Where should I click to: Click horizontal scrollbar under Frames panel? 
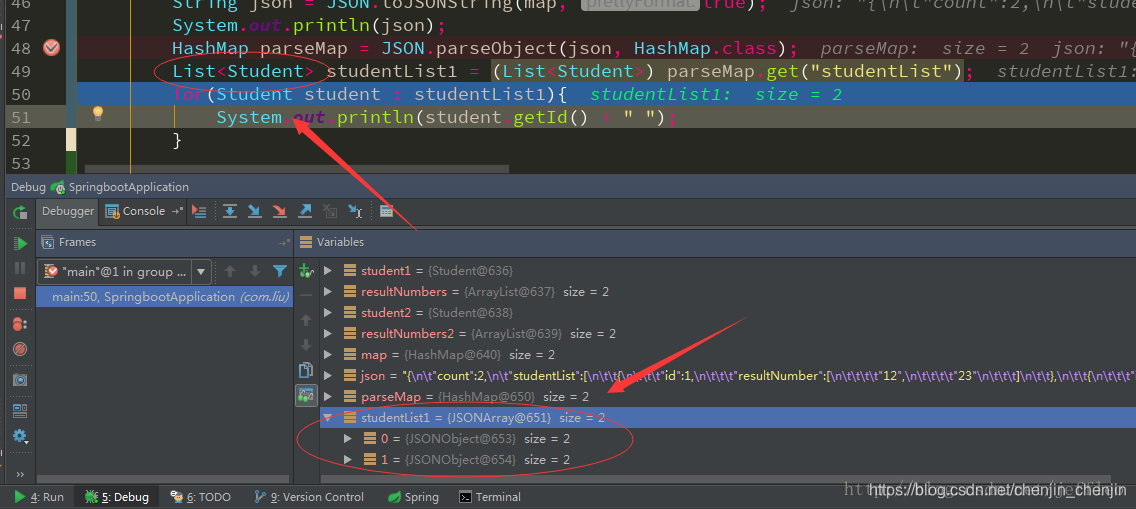pyautogui.click(x=164, y=479)
